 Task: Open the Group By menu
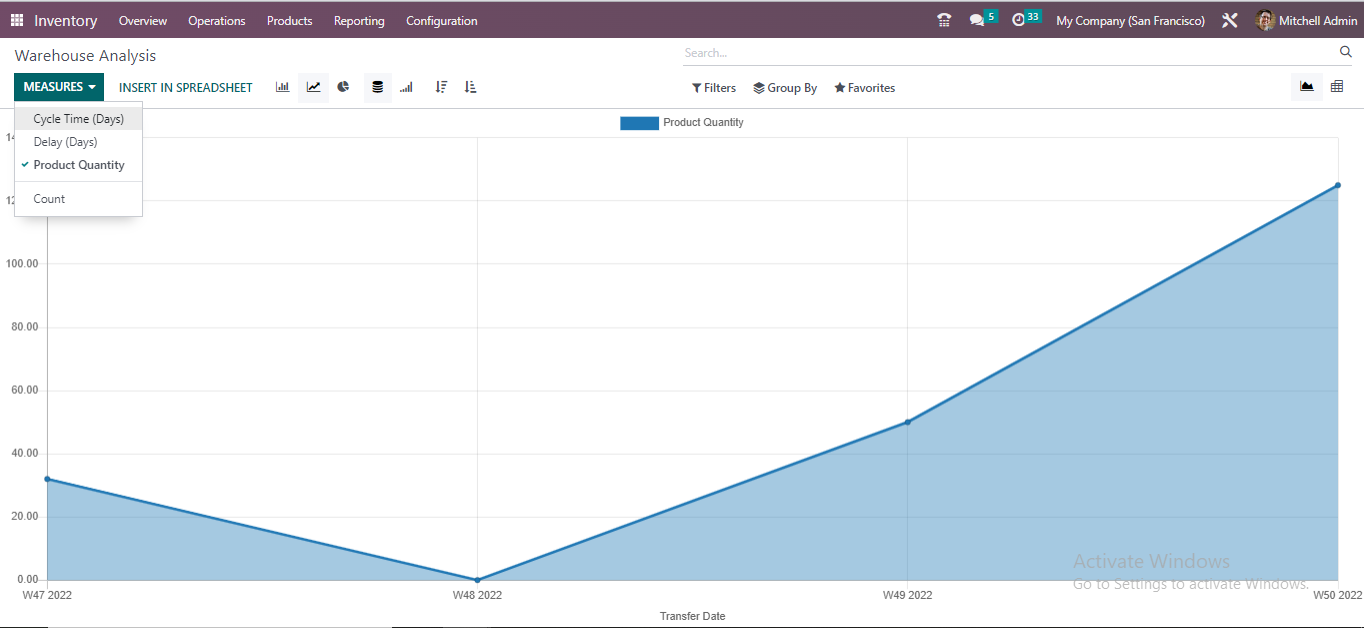[x=784, y=88]
